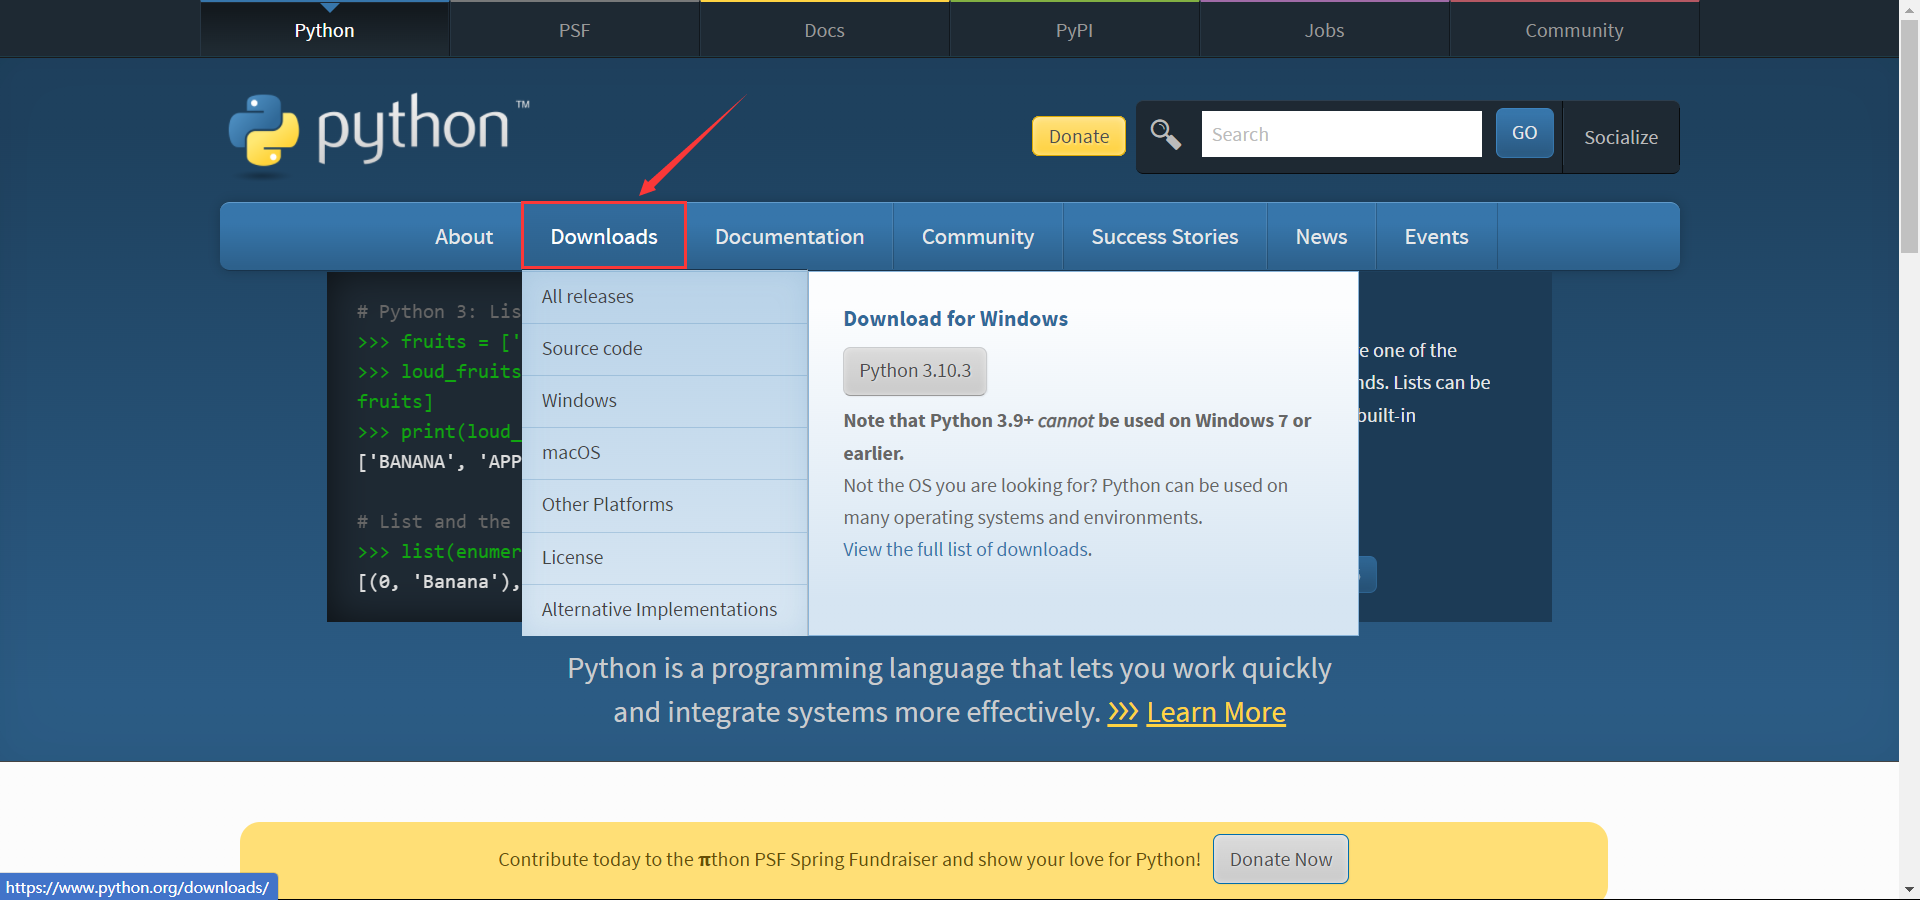Open the Events navigation menu
The width and height of the screenshot is (1920, 900).
1436,236
